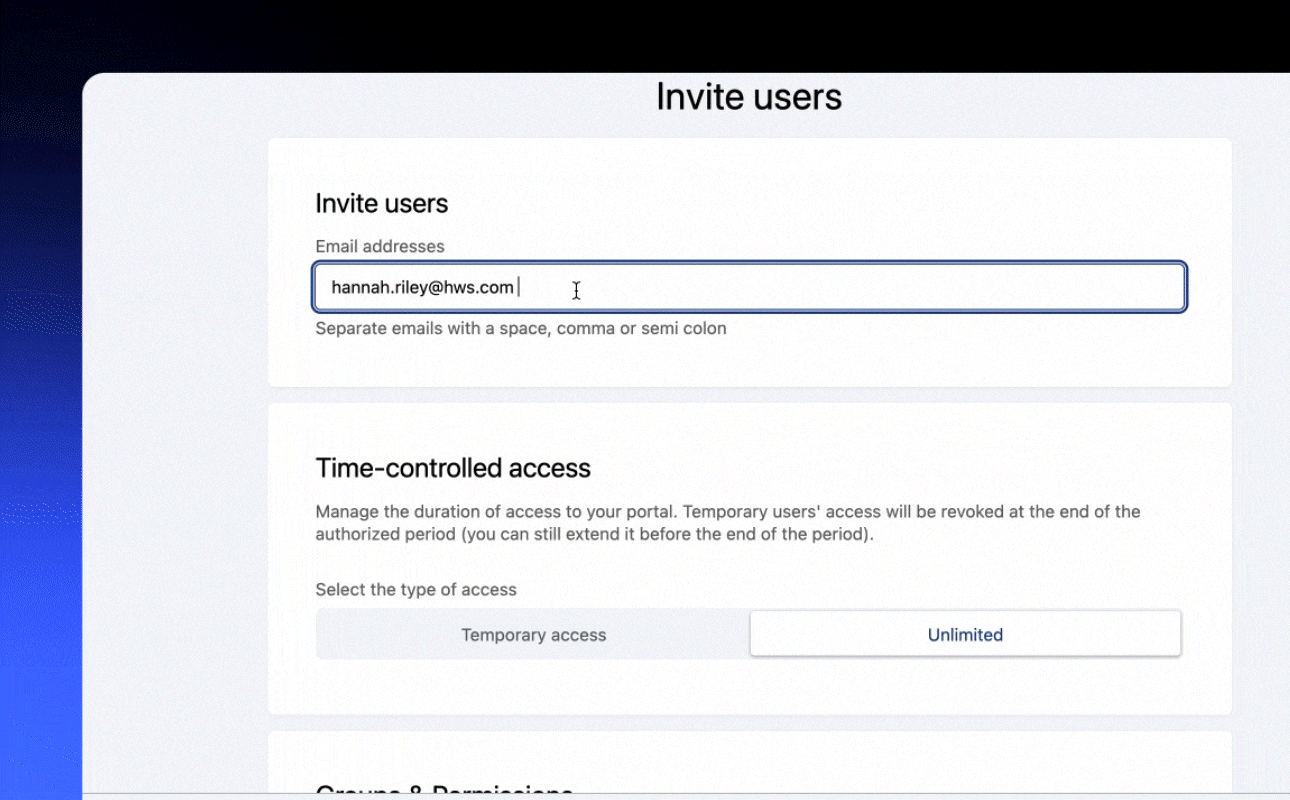
Task: Select the Unlimited access option
Action: click(x=965, y=635)
